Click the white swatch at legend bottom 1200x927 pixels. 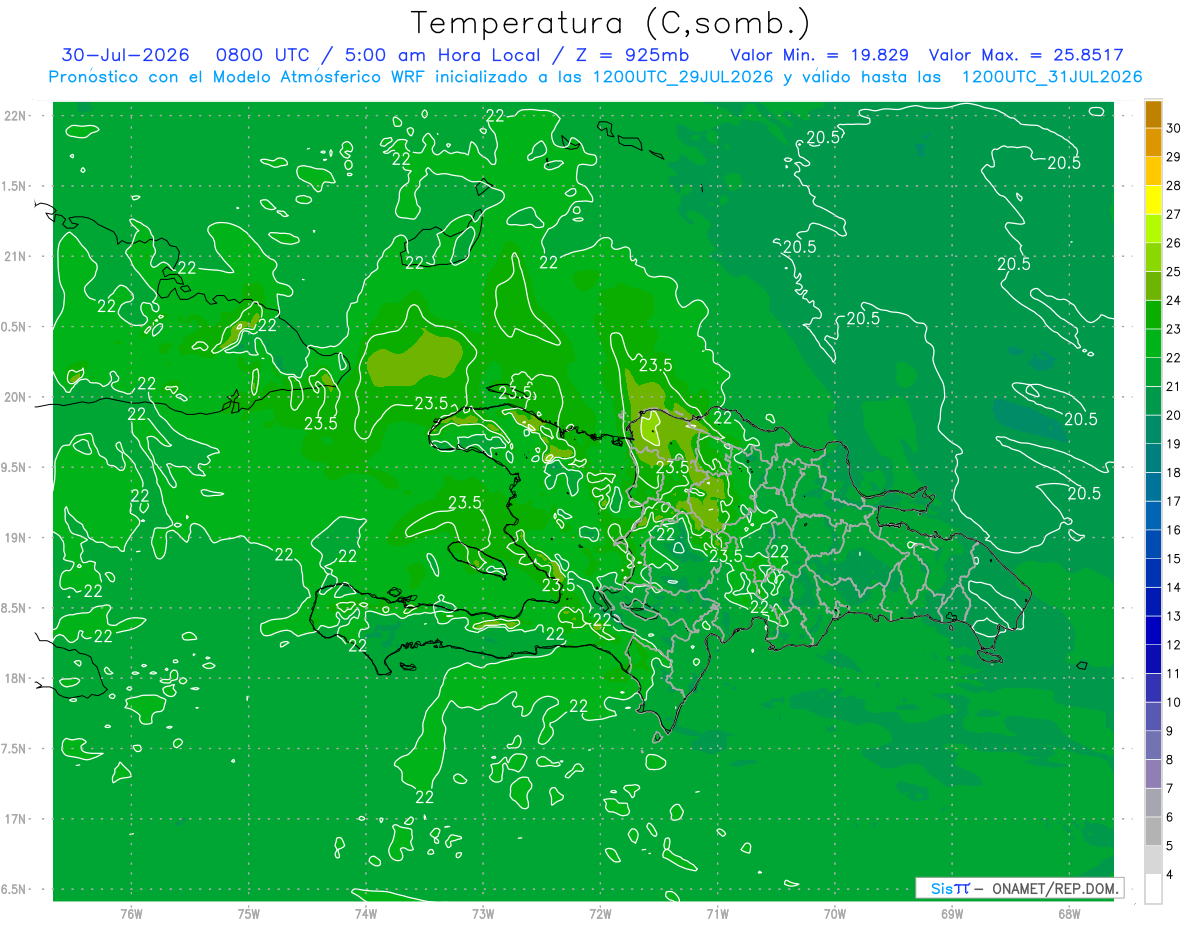1153,889
